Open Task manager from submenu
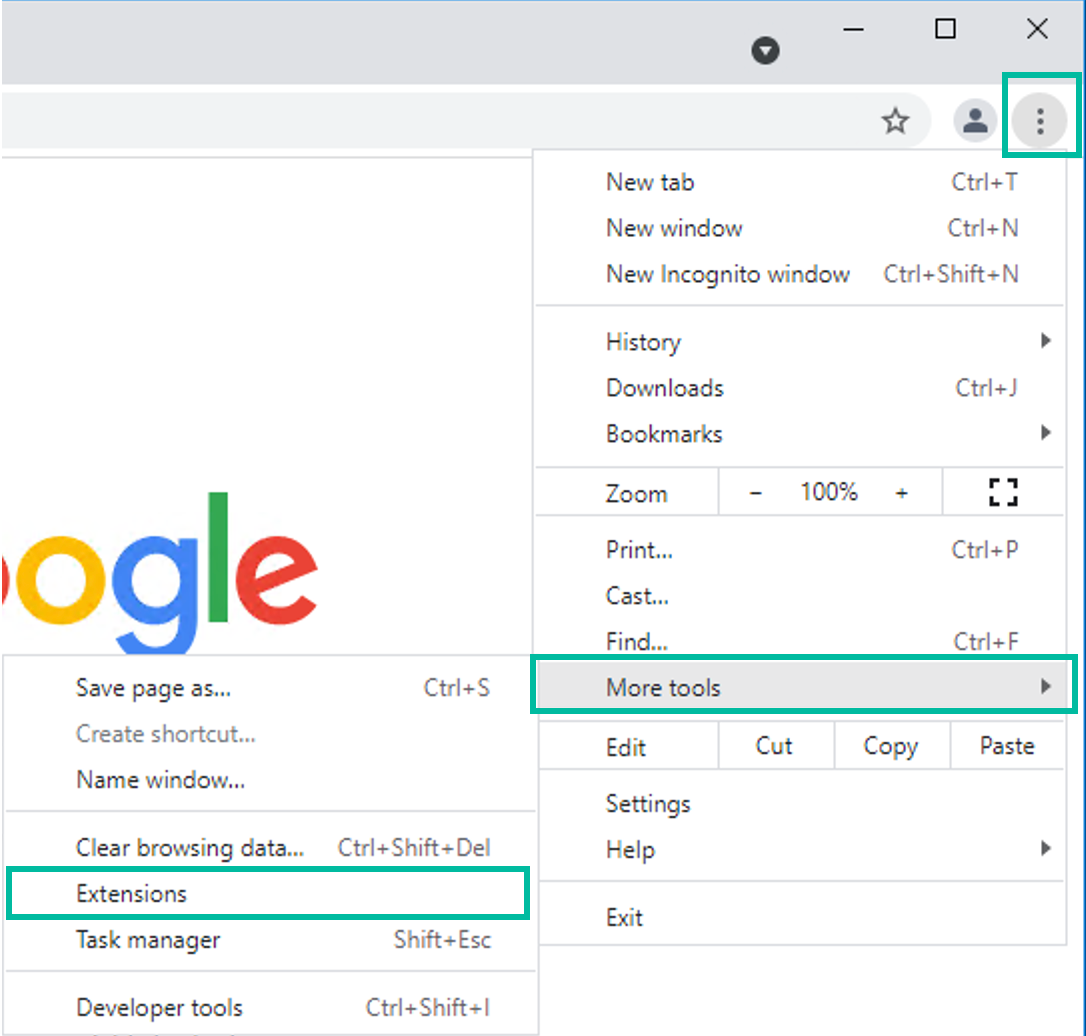Screen dimensions: 1086x1036 click(x=148, y=940)
